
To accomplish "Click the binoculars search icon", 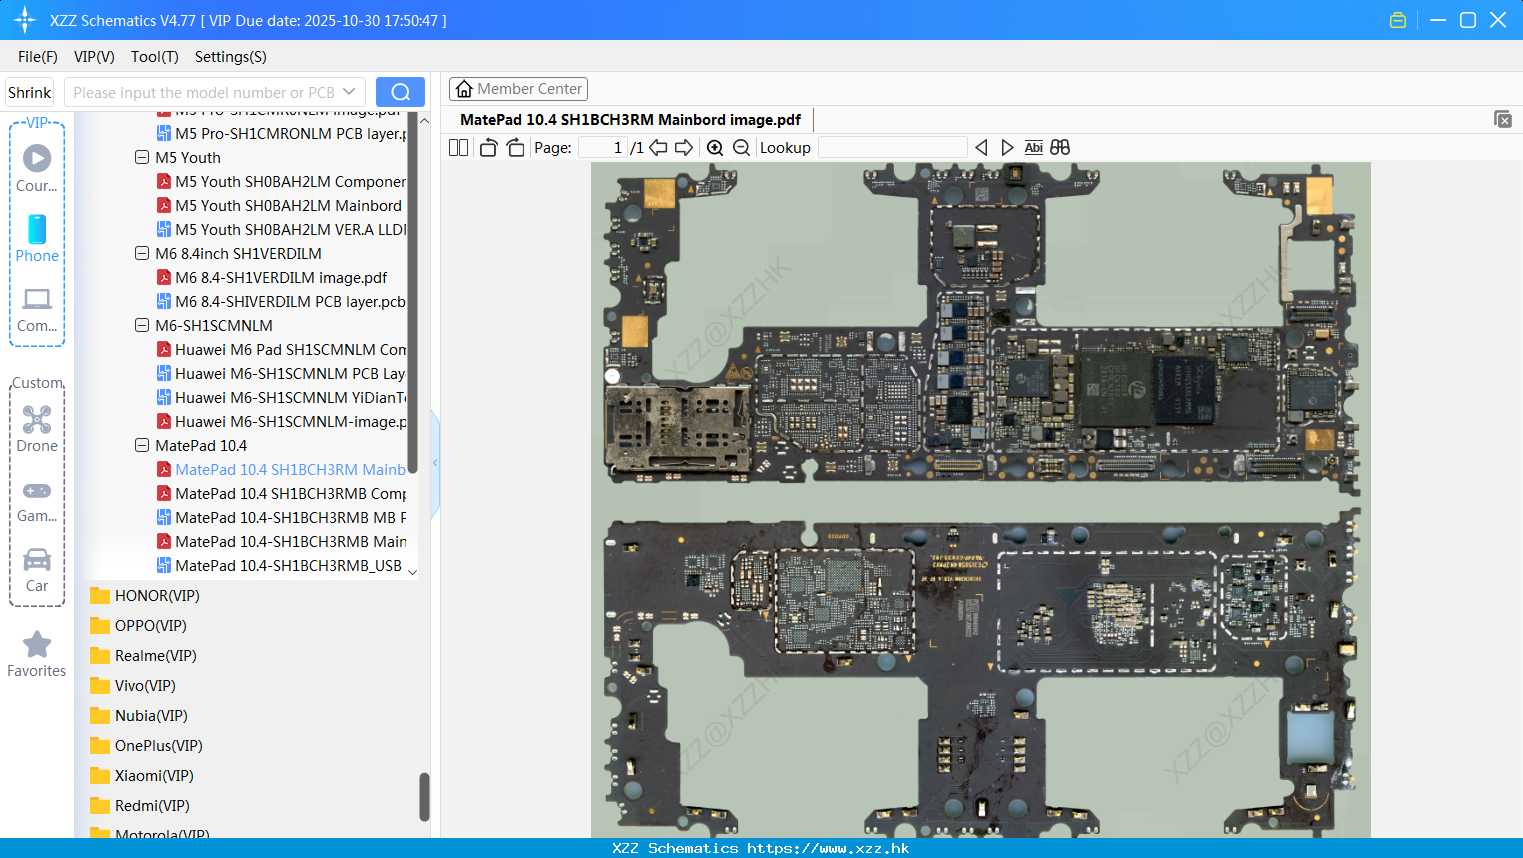I will [1060, 148].
